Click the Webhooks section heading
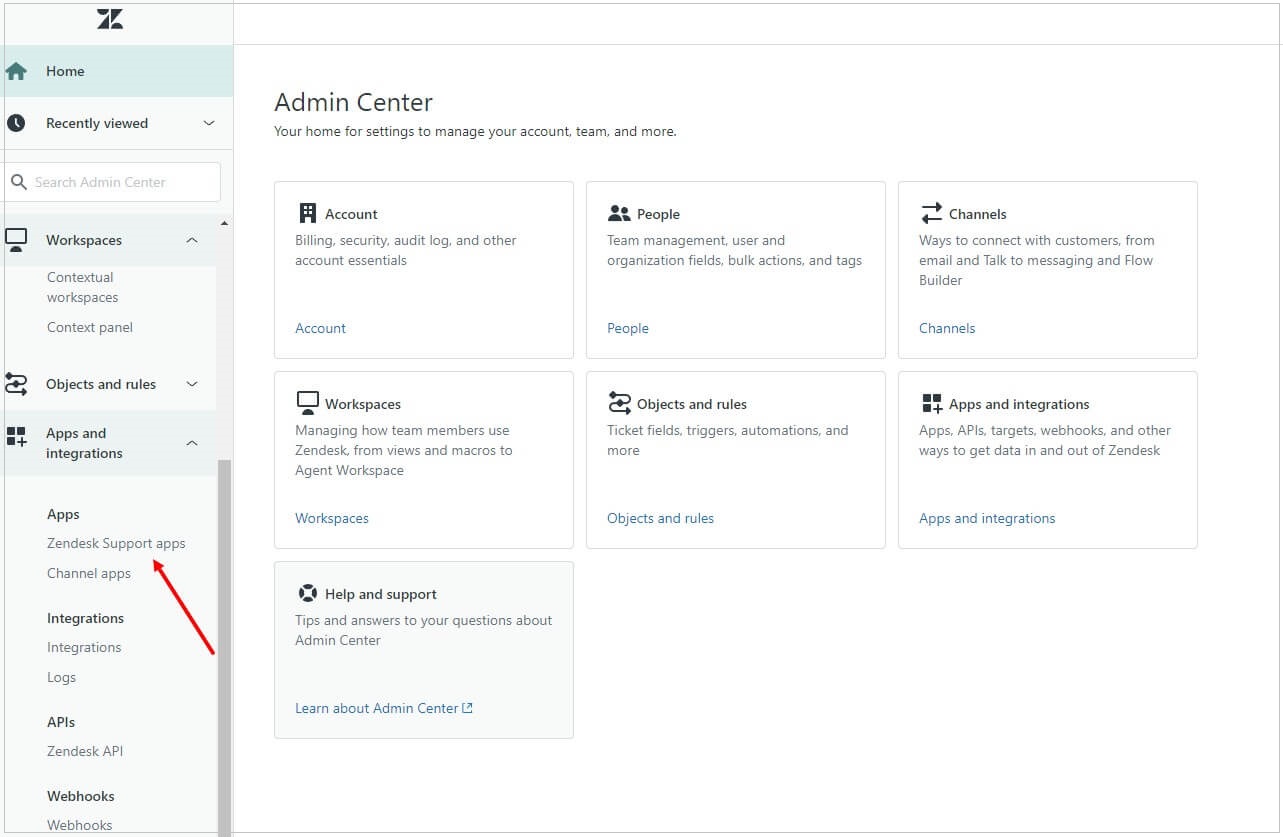The height and width of the screenshot is (837, 1283). tap(81, 796)
